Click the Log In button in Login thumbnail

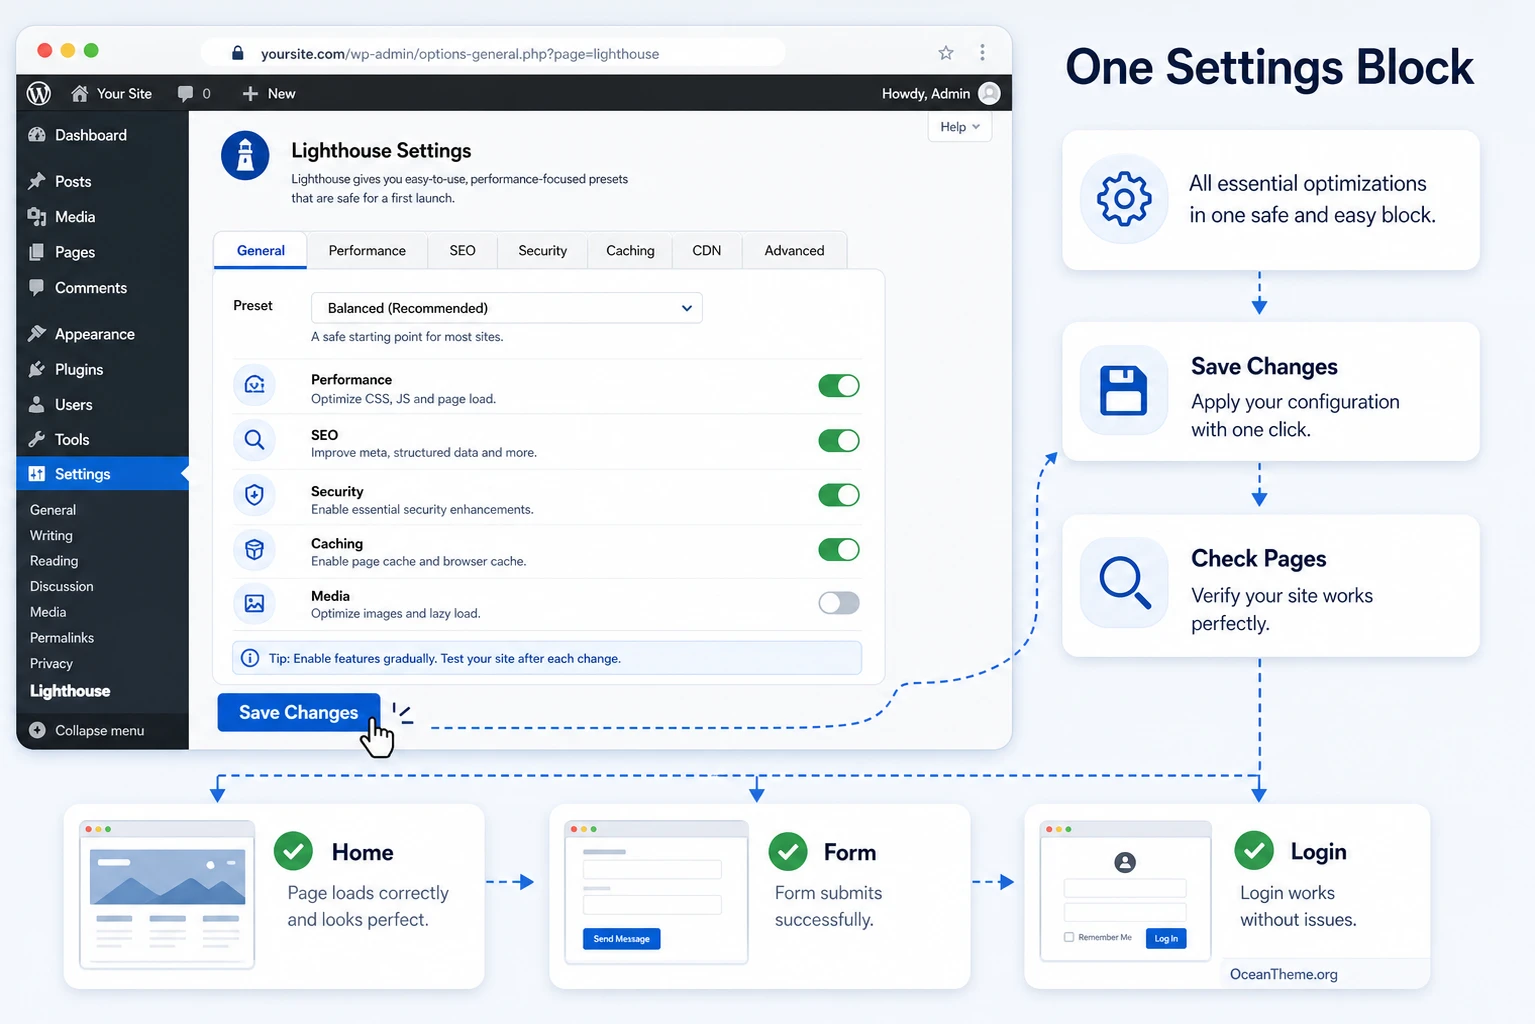point(1166,938)
